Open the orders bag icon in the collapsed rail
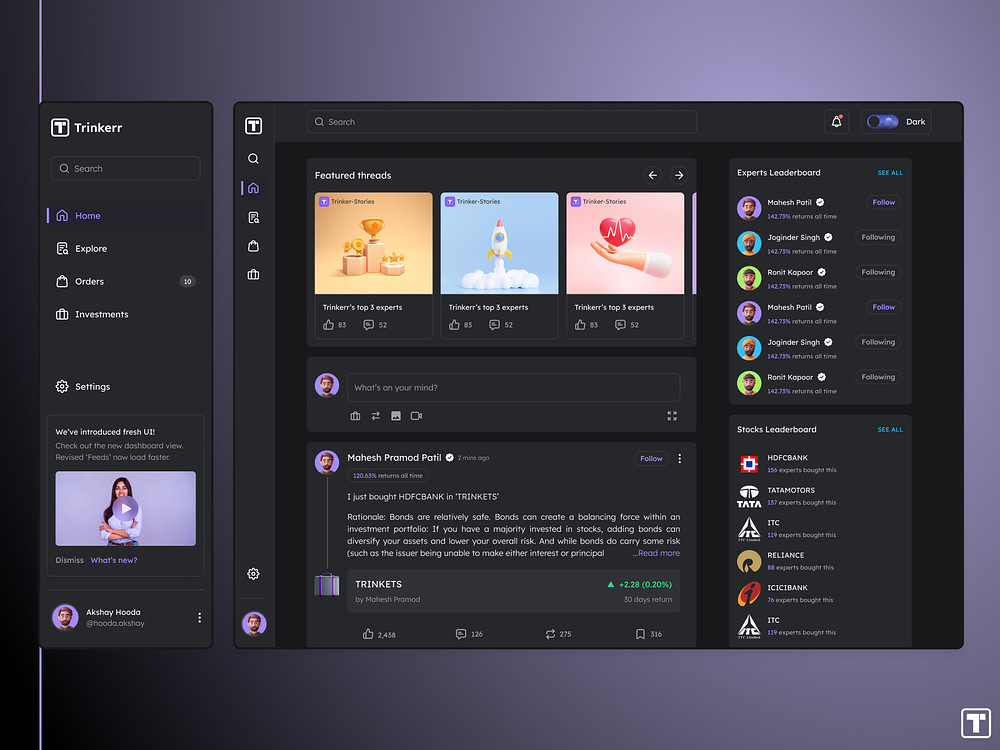1000x750 pixels. (253, 246)
